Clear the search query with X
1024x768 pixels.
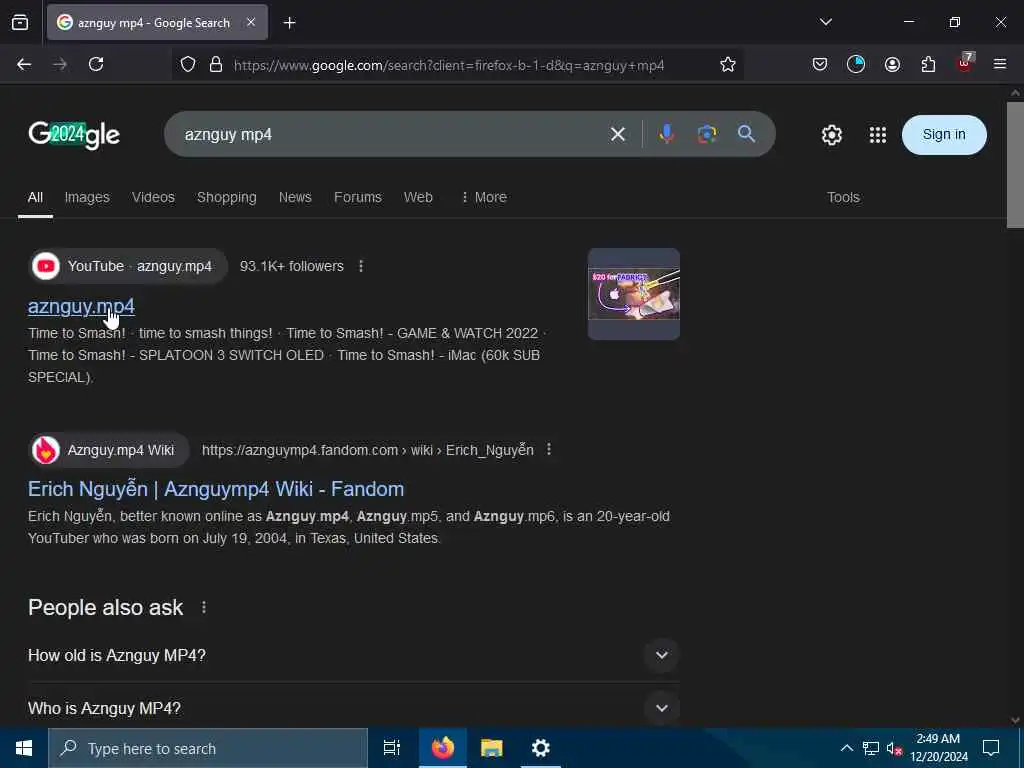point(618,135)
